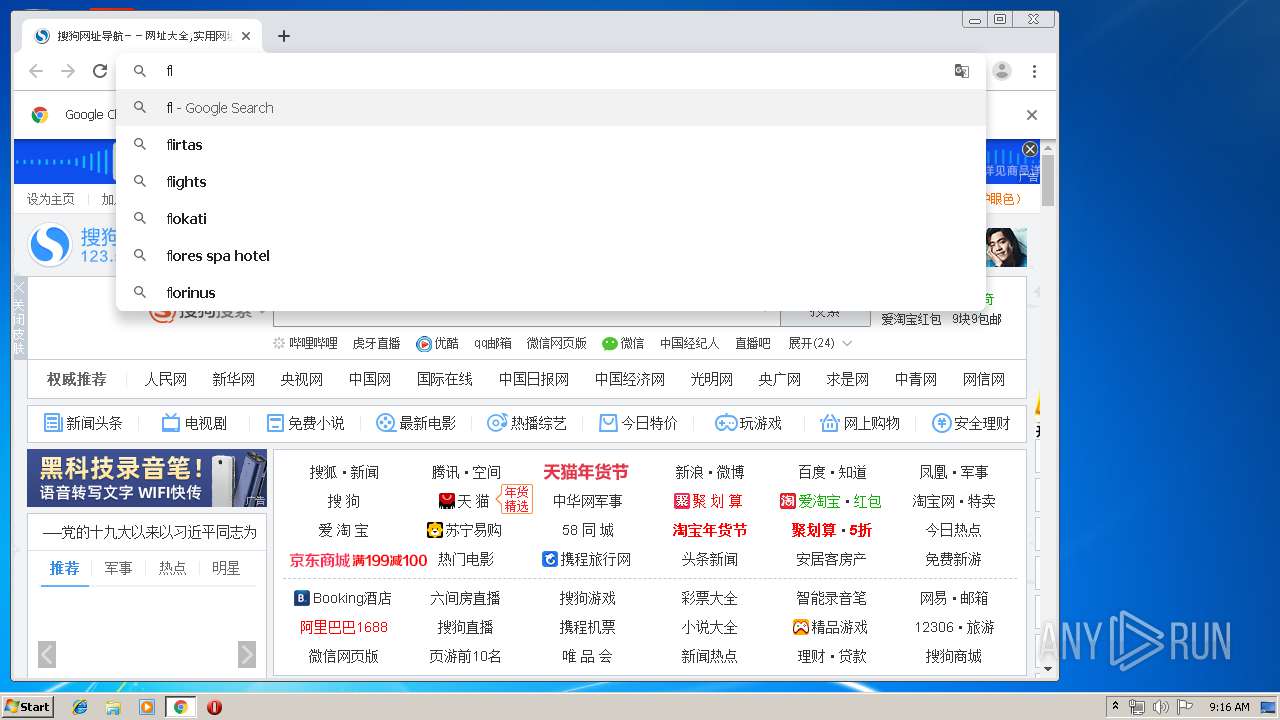Show next item with right carousel arrow
The image size is (1280, 720).
(x=247, y=655)
